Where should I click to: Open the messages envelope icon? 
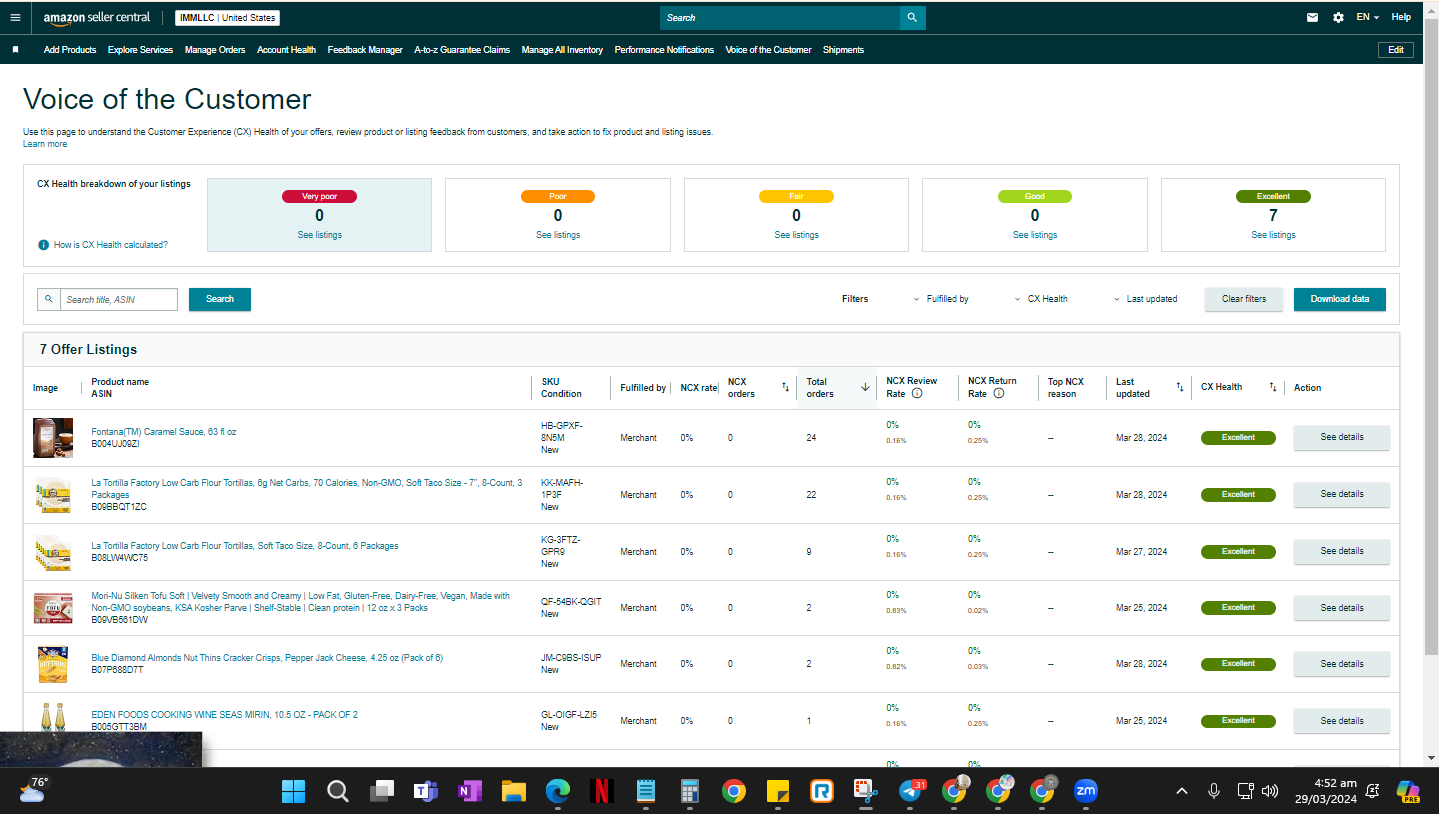pyautogui.click(x=1312, y=17)
